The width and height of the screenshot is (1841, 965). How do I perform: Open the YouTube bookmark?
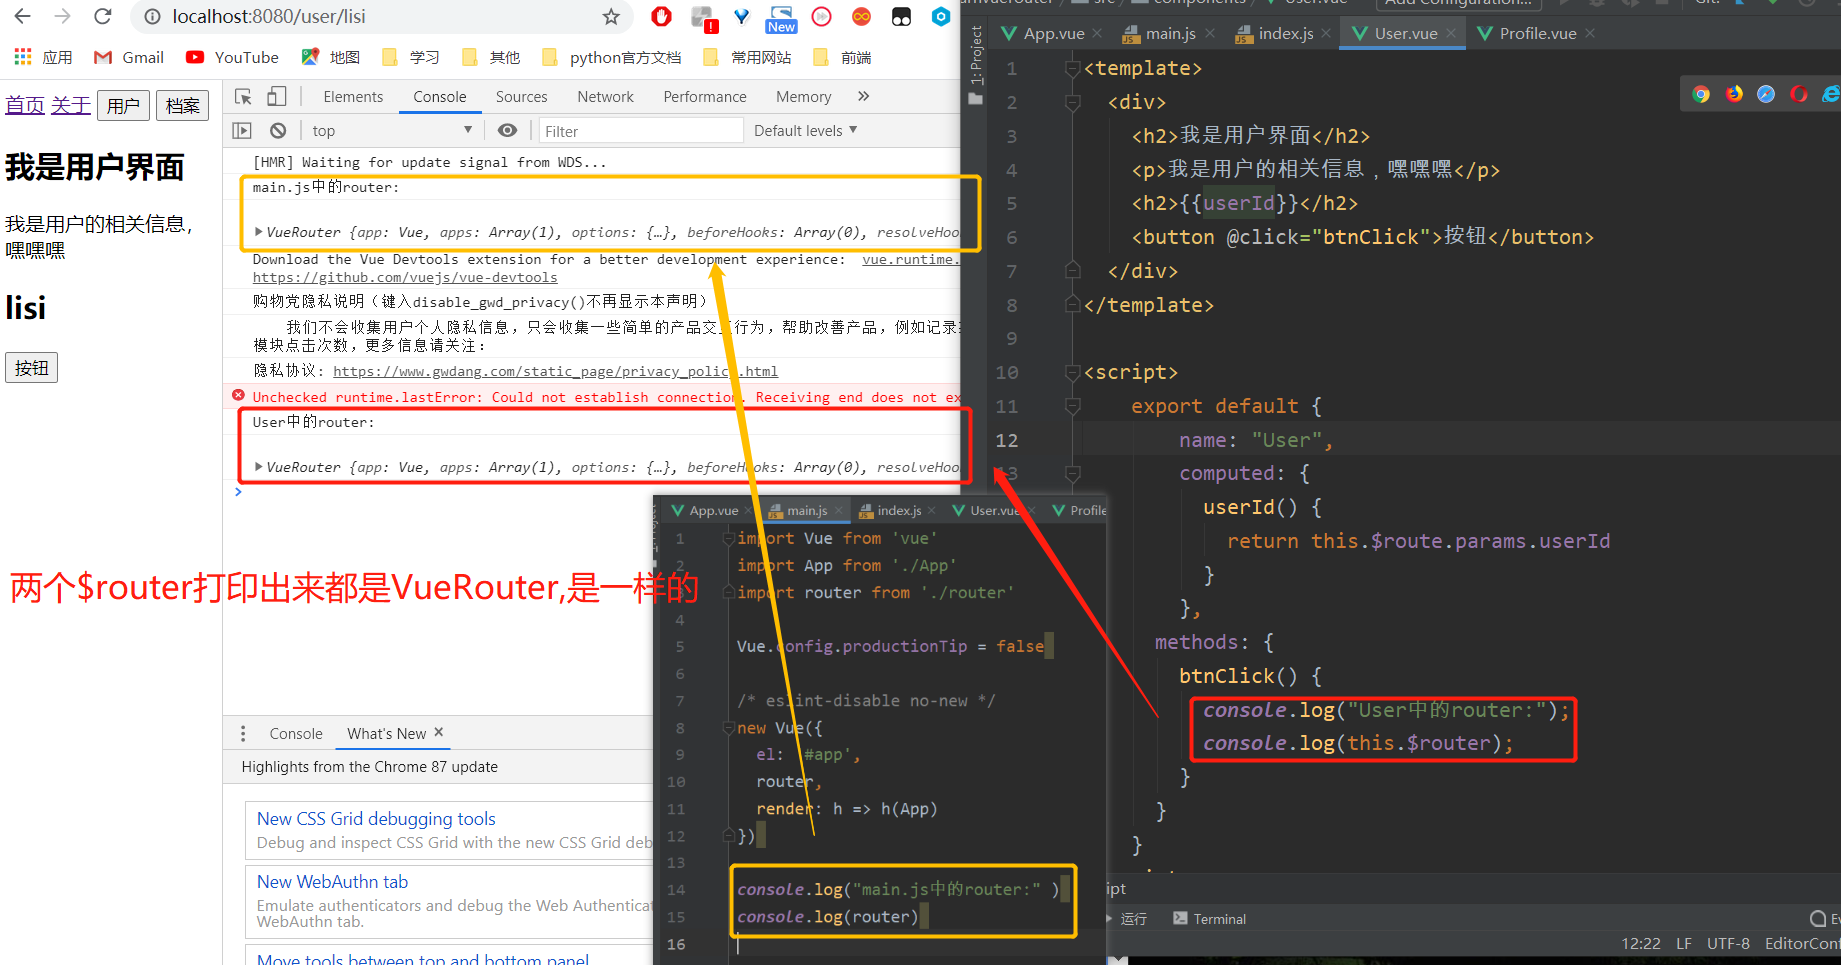click(x=232, y=57)
